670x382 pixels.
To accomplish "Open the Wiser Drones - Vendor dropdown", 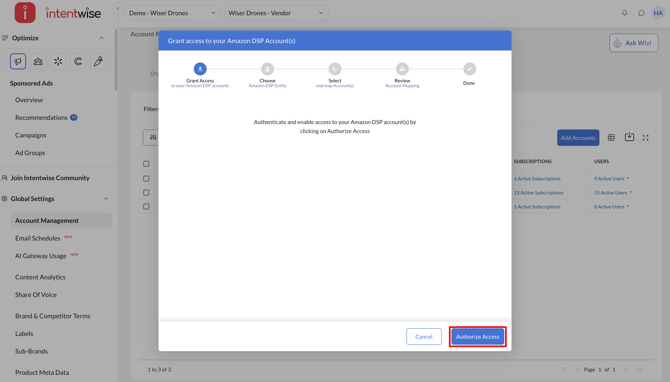I will click(276, 13).
